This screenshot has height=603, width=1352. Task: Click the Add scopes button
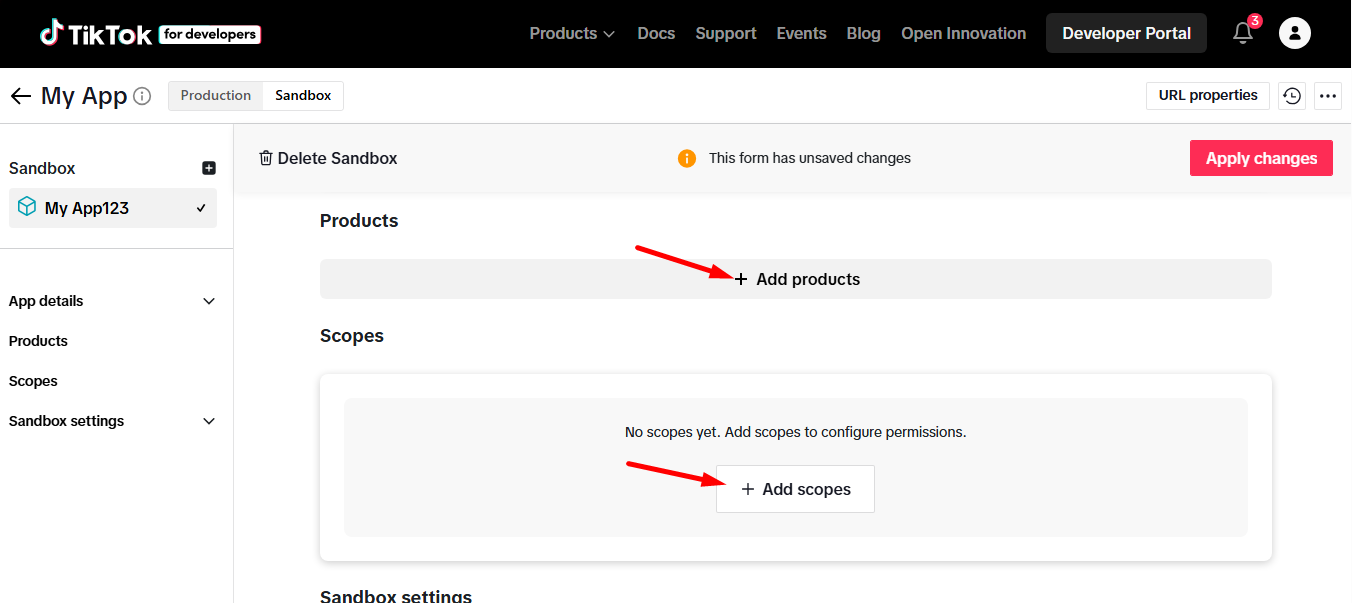click(795, 489)
